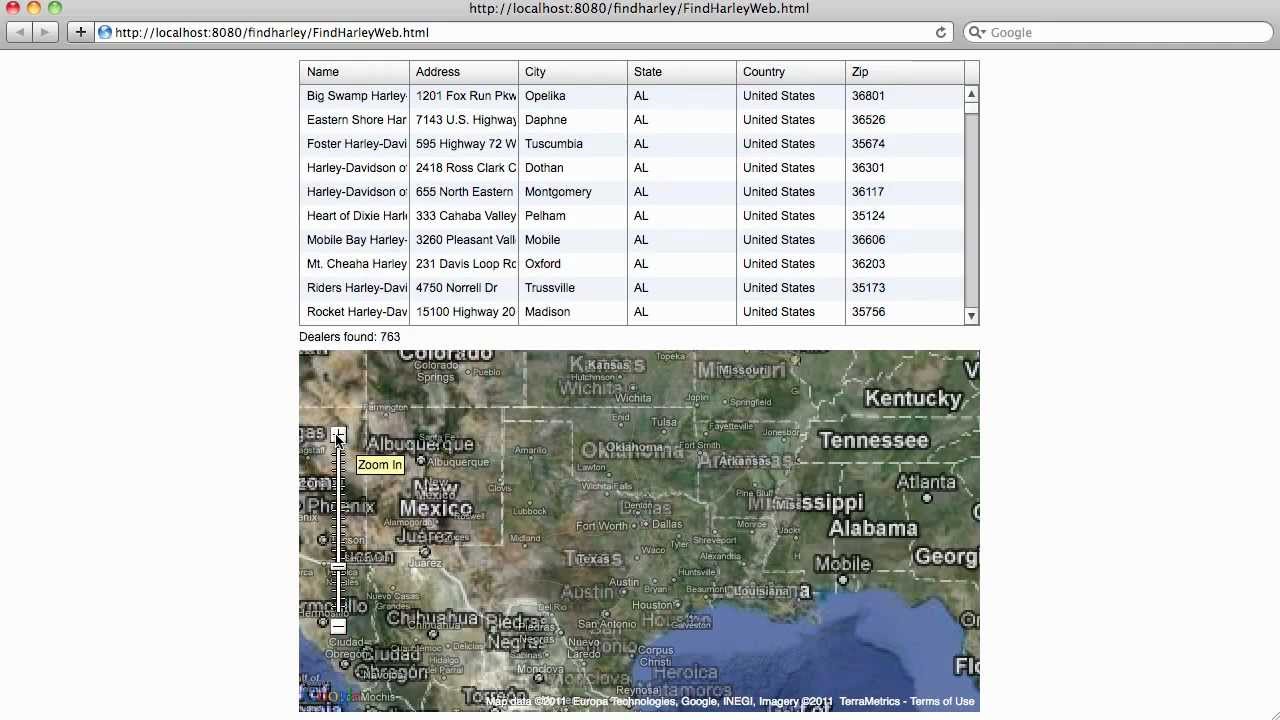This screenshot has width=1280, height=720.
Task: Click address 15100 Highway 20
Action: pos(464,312)
